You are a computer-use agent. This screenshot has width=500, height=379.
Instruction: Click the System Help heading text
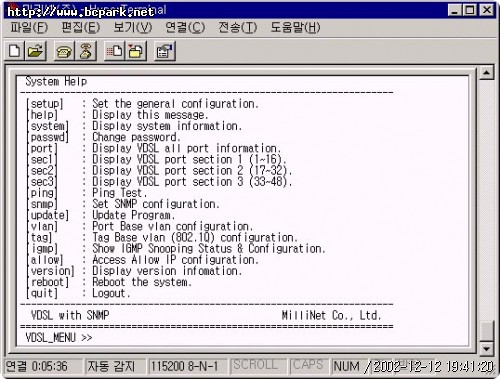(x=56, y=81)
